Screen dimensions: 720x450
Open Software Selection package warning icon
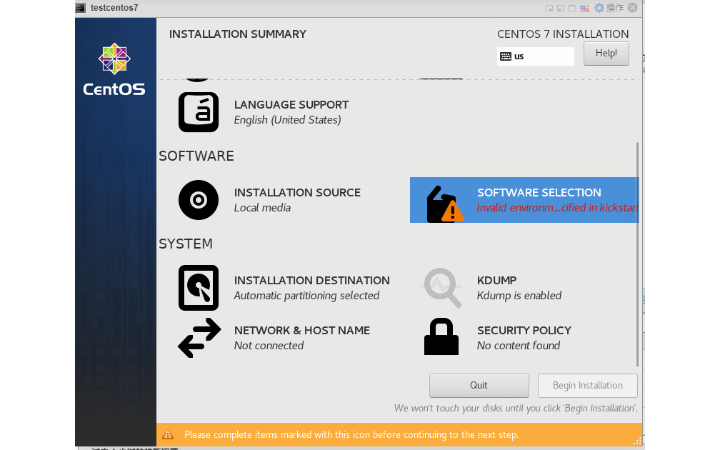444,204
